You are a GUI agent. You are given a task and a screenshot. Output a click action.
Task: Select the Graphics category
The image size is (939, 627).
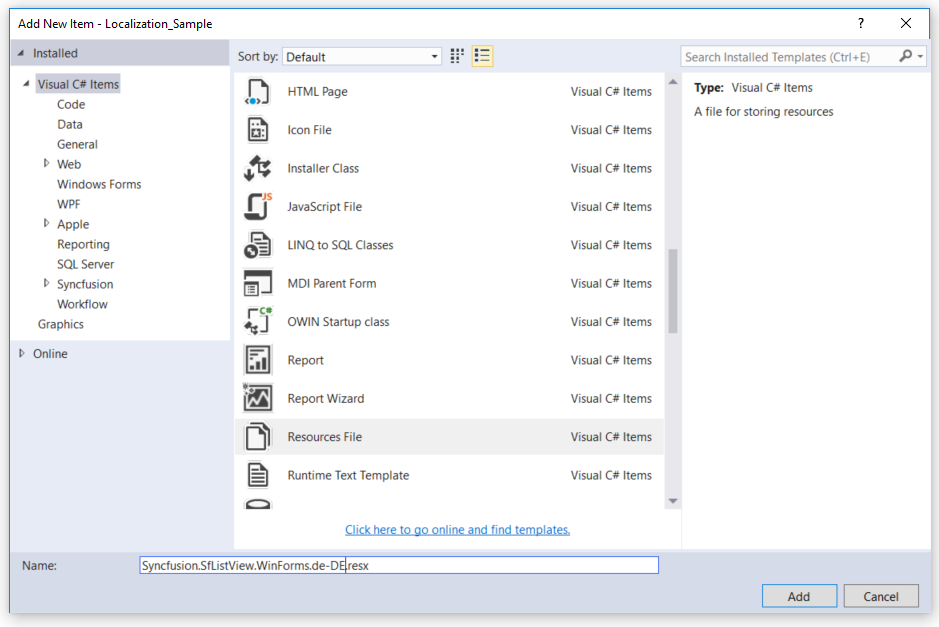point(61,324)
